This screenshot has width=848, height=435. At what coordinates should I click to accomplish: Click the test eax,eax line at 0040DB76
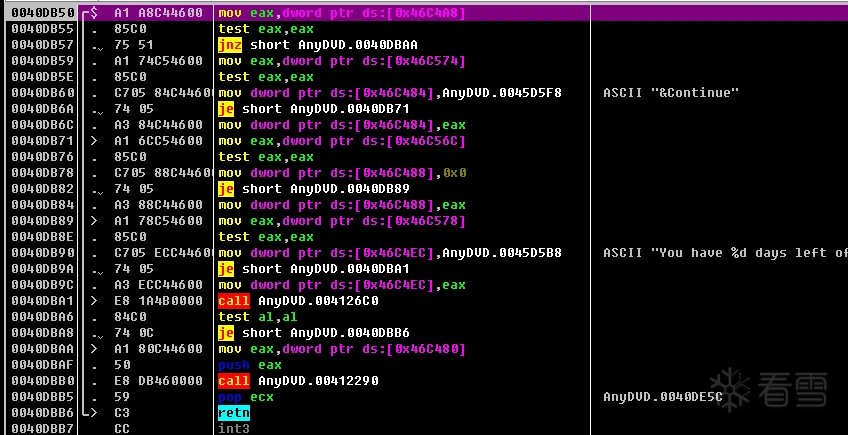coord(266,157)
